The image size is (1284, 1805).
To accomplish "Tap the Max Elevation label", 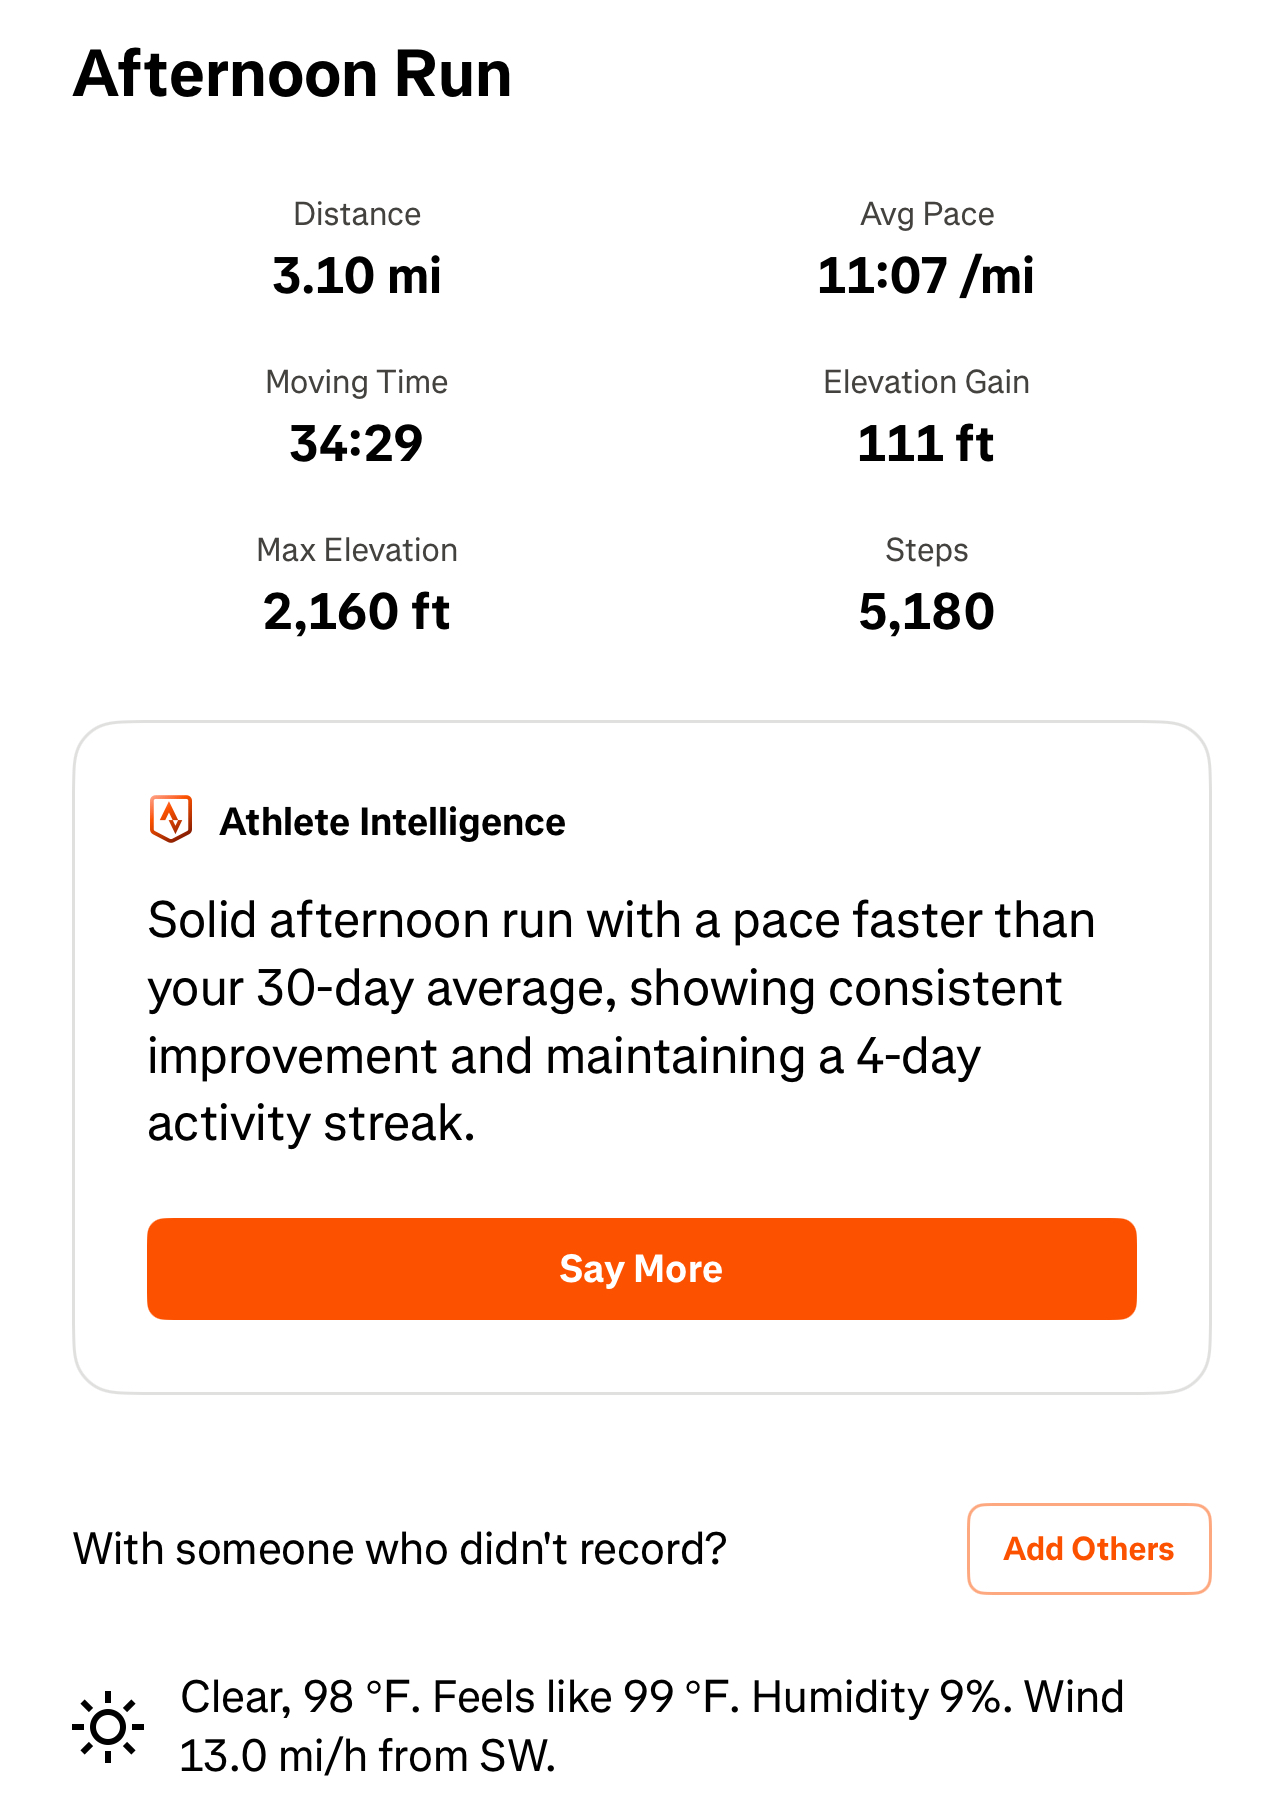I will click(x=357, y=550).
